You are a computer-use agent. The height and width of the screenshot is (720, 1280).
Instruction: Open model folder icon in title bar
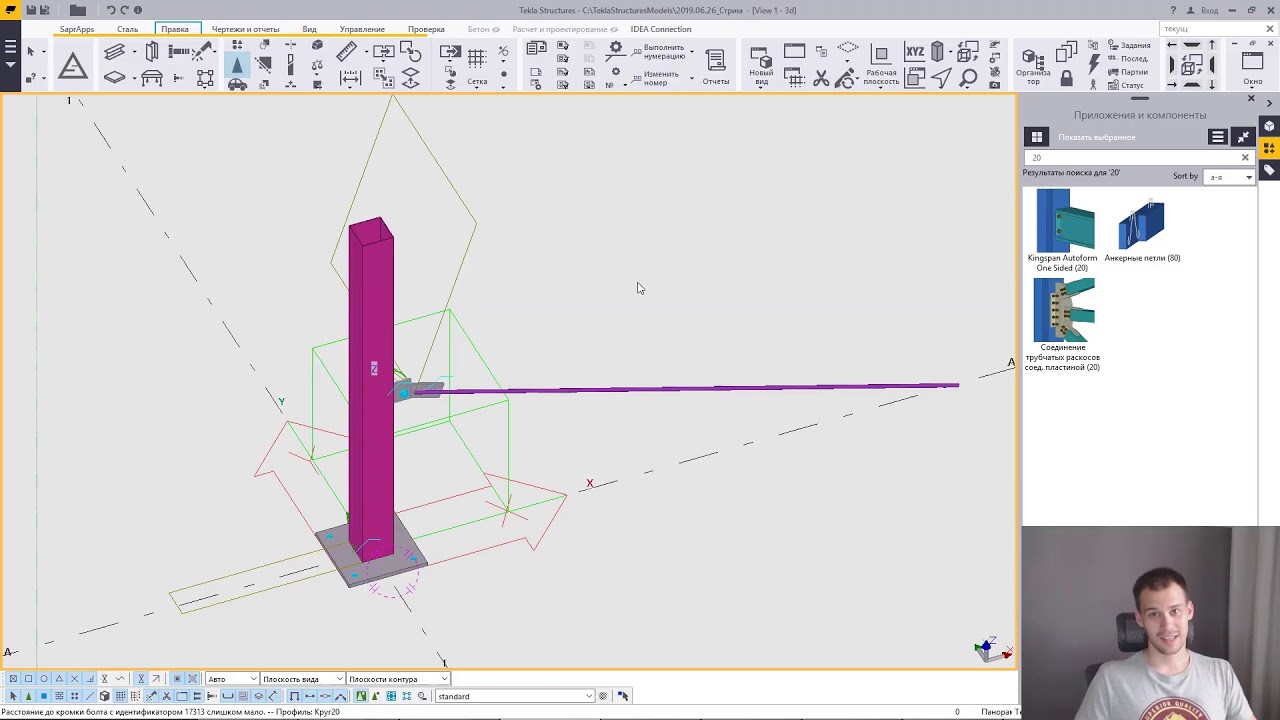click(78, 10)
